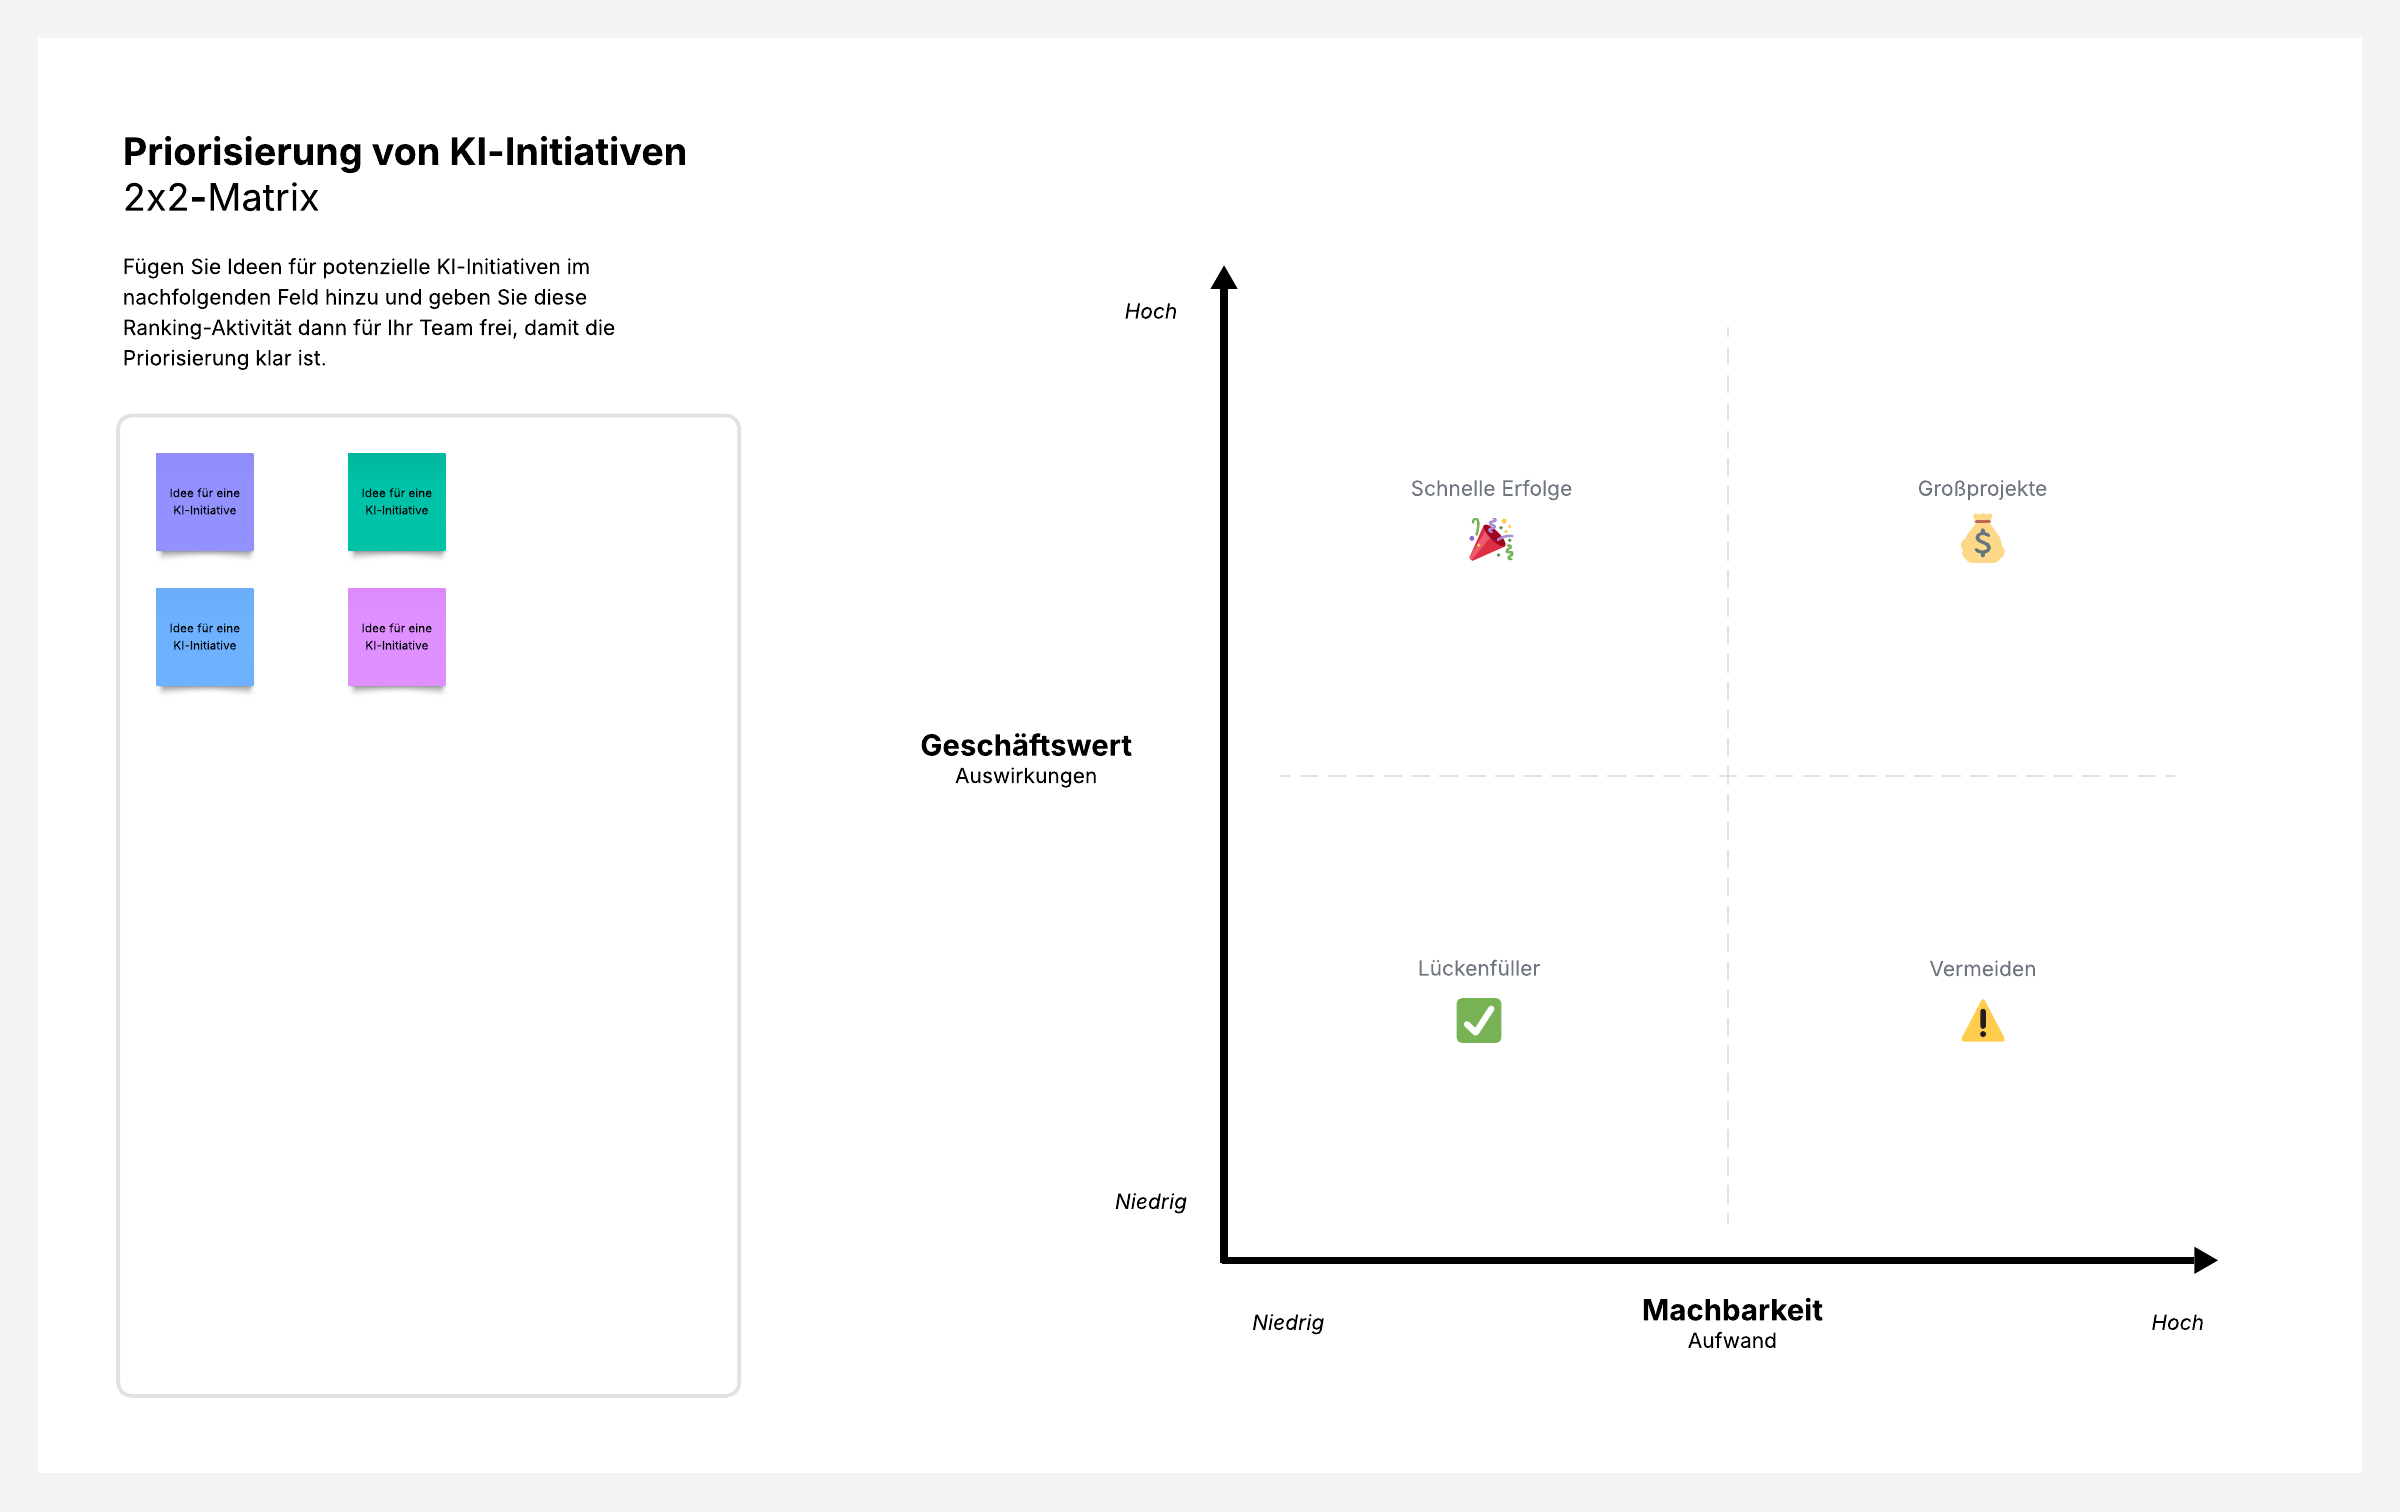Select the teal green sticky note
The image size is (2400, 1512).
(x=397, y=502)
